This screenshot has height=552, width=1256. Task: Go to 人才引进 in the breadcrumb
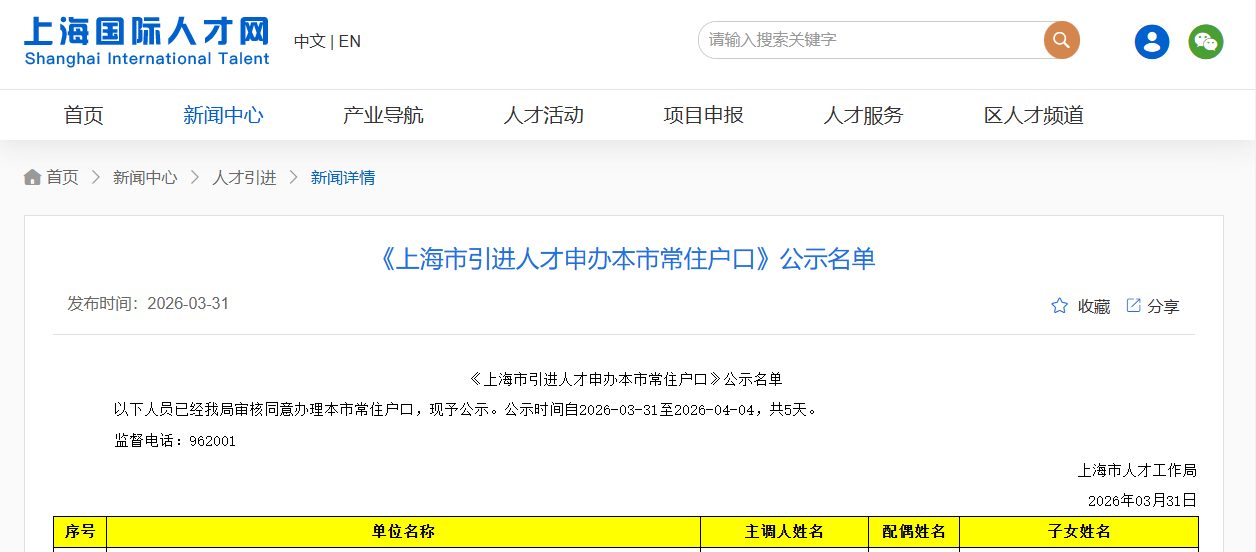tap(244, 177)
